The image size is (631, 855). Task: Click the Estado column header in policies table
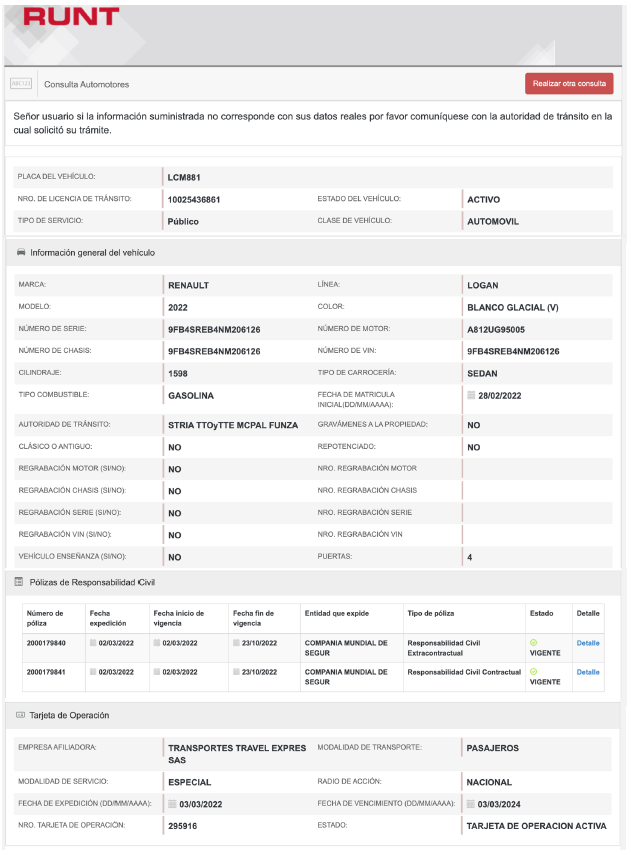point(540,612)
